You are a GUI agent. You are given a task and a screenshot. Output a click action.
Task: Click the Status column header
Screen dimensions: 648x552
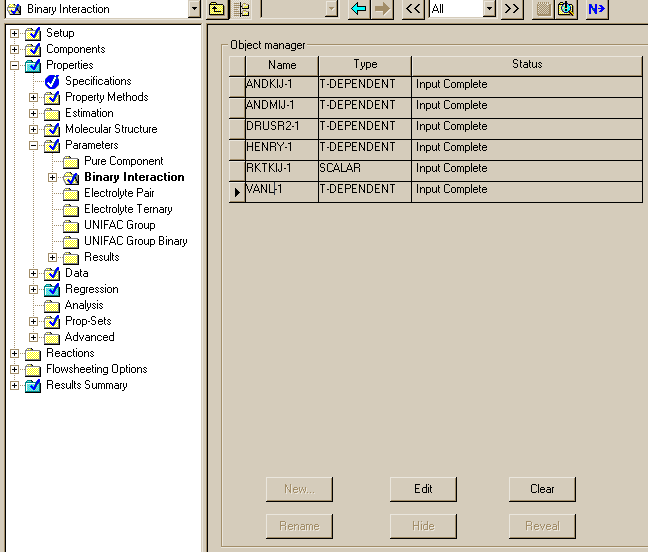527,65
